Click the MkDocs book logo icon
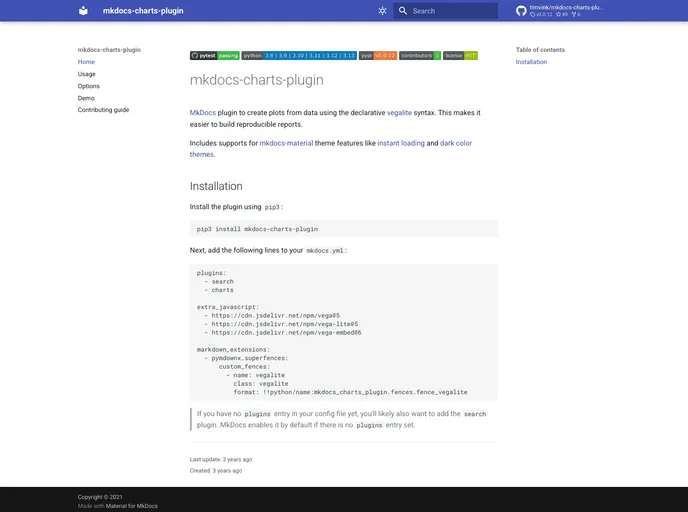 point(83,11)
